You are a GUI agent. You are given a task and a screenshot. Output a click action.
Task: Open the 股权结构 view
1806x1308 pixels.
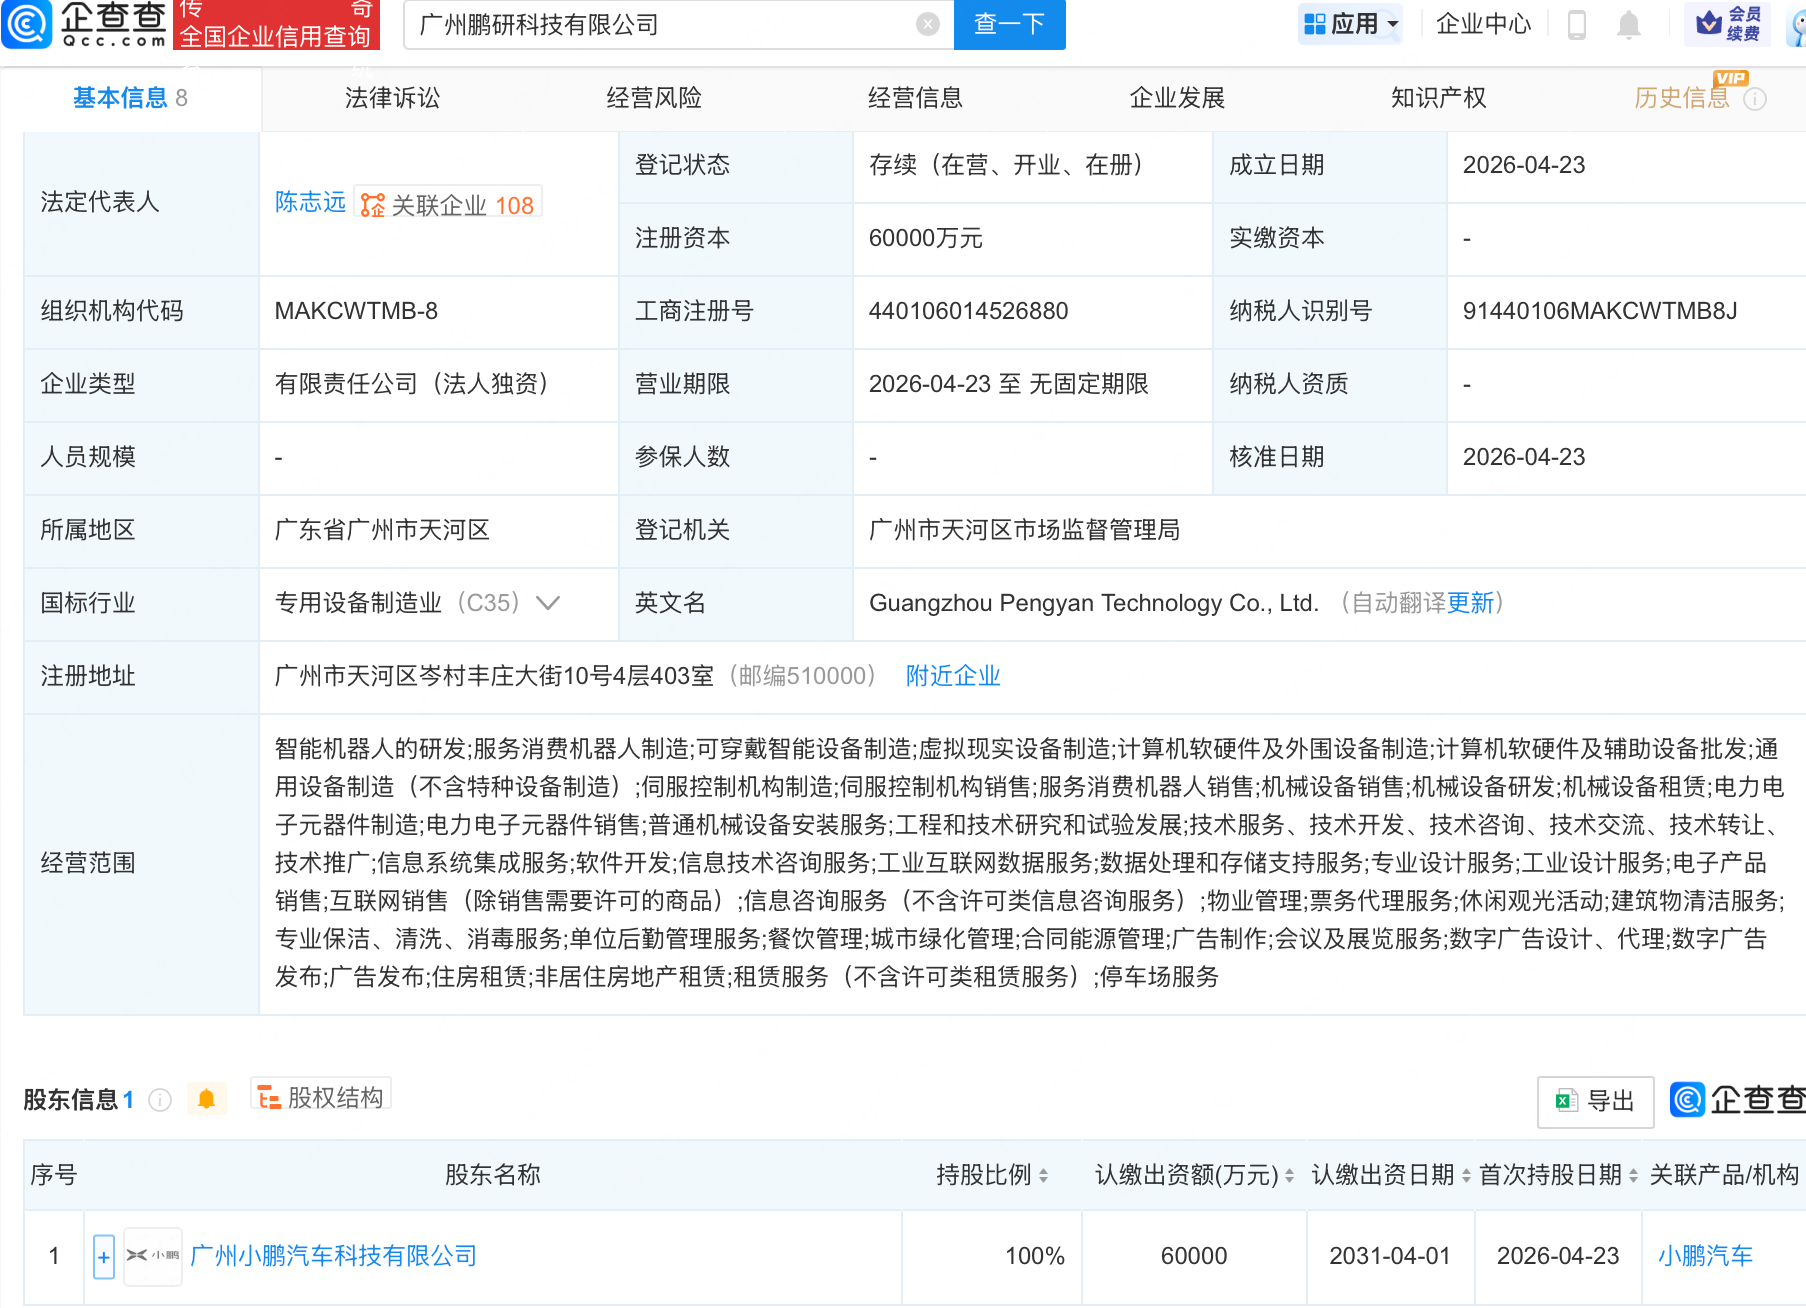[x=321, y=1097]
